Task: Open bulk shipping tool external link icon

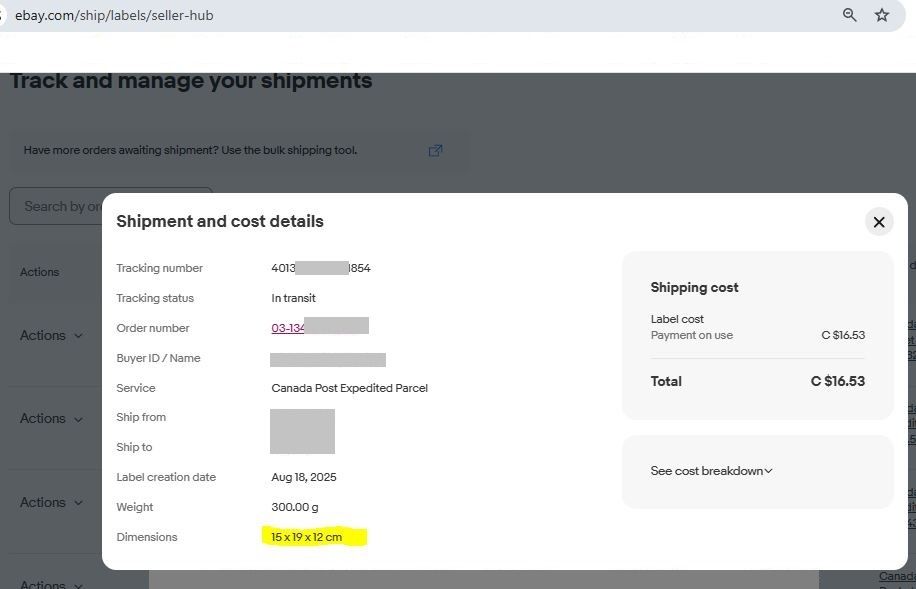Action: pyautogui.click(x=435, y=151)
